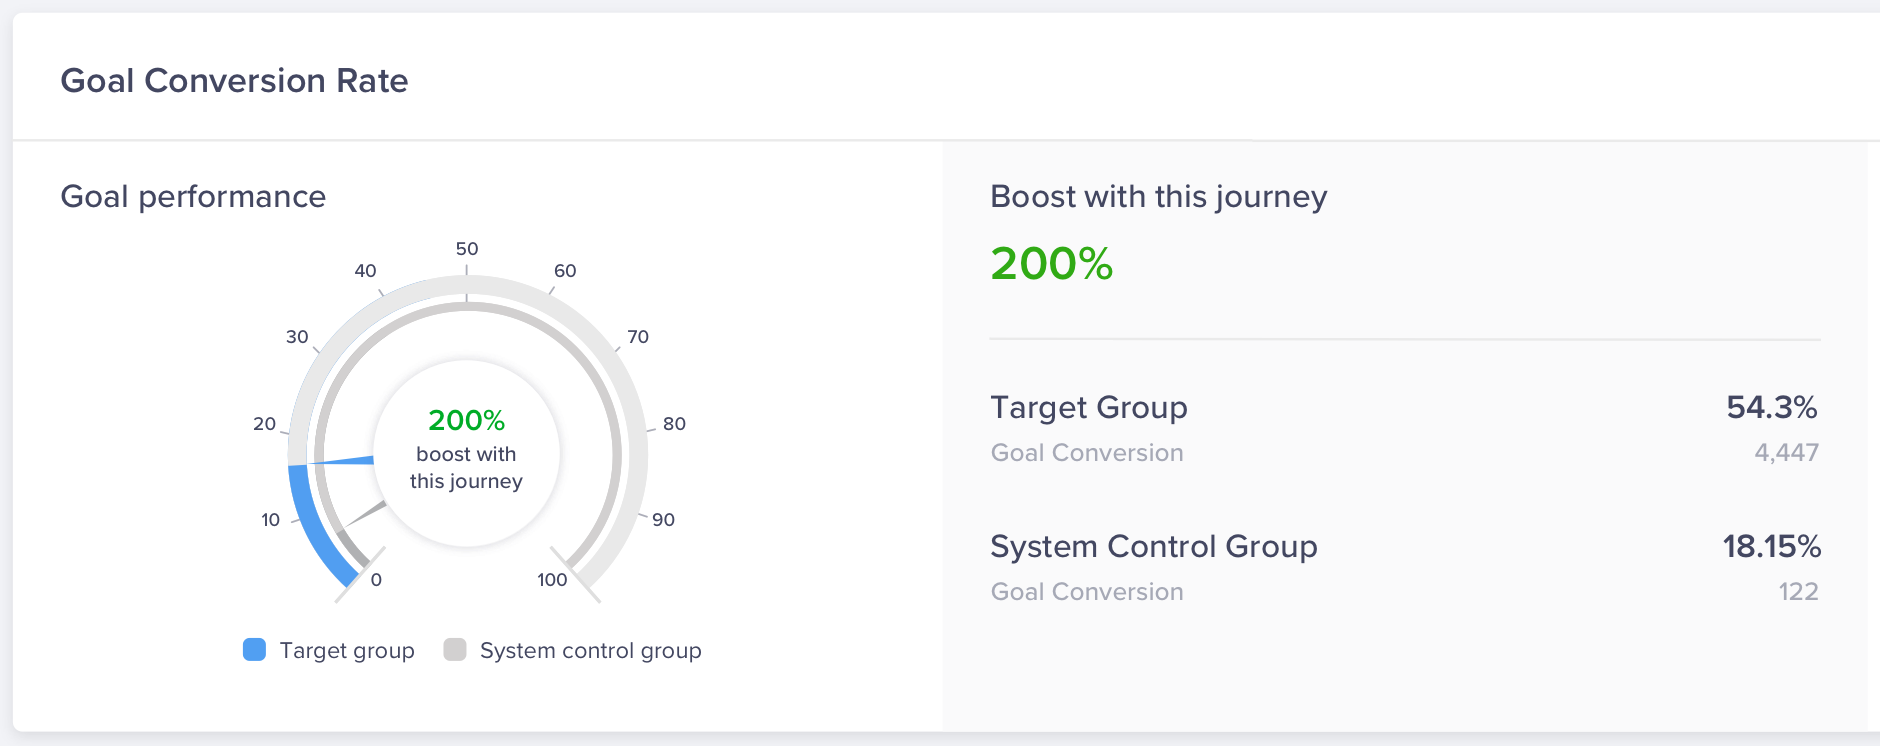This screenshot has width=1880, height=746.
Task: Select the System Control Group row heading
Action: pos(1154,547)
